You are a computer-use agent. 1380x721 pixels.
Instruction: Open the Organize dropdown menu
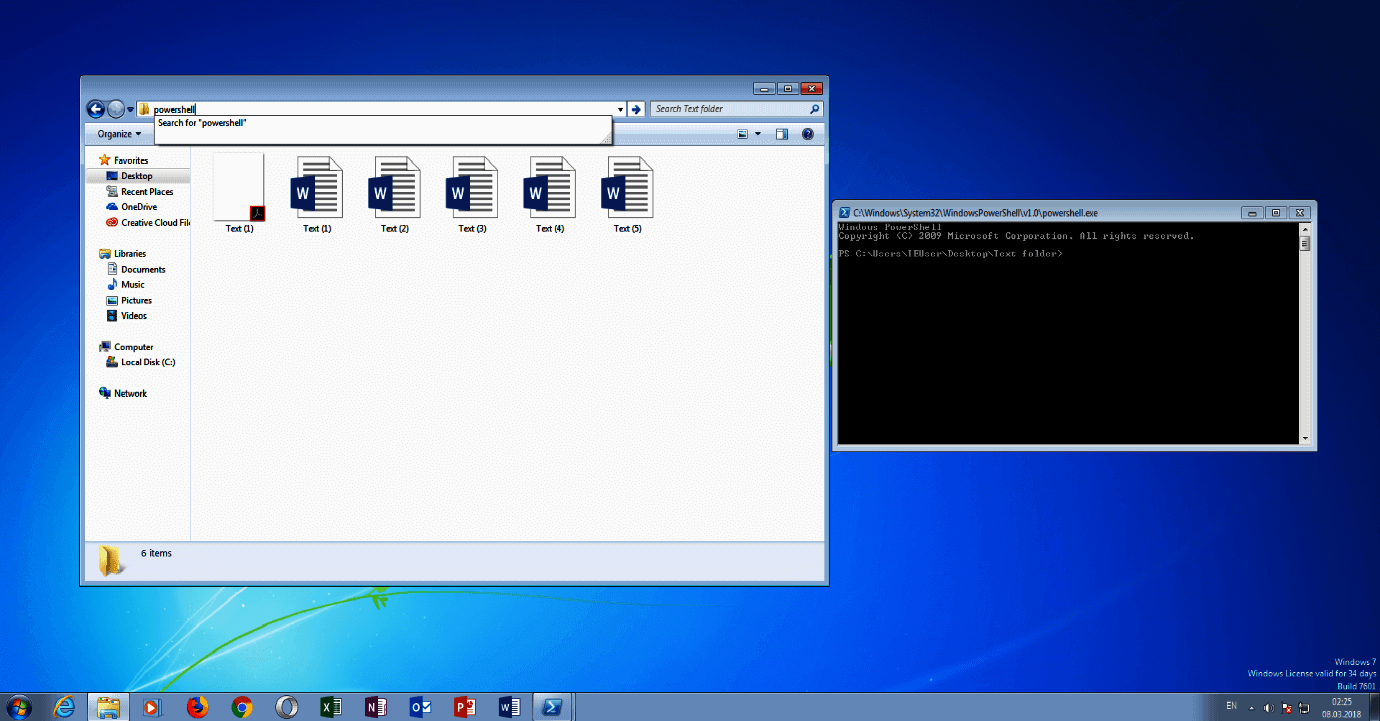(x=117, y=133)
